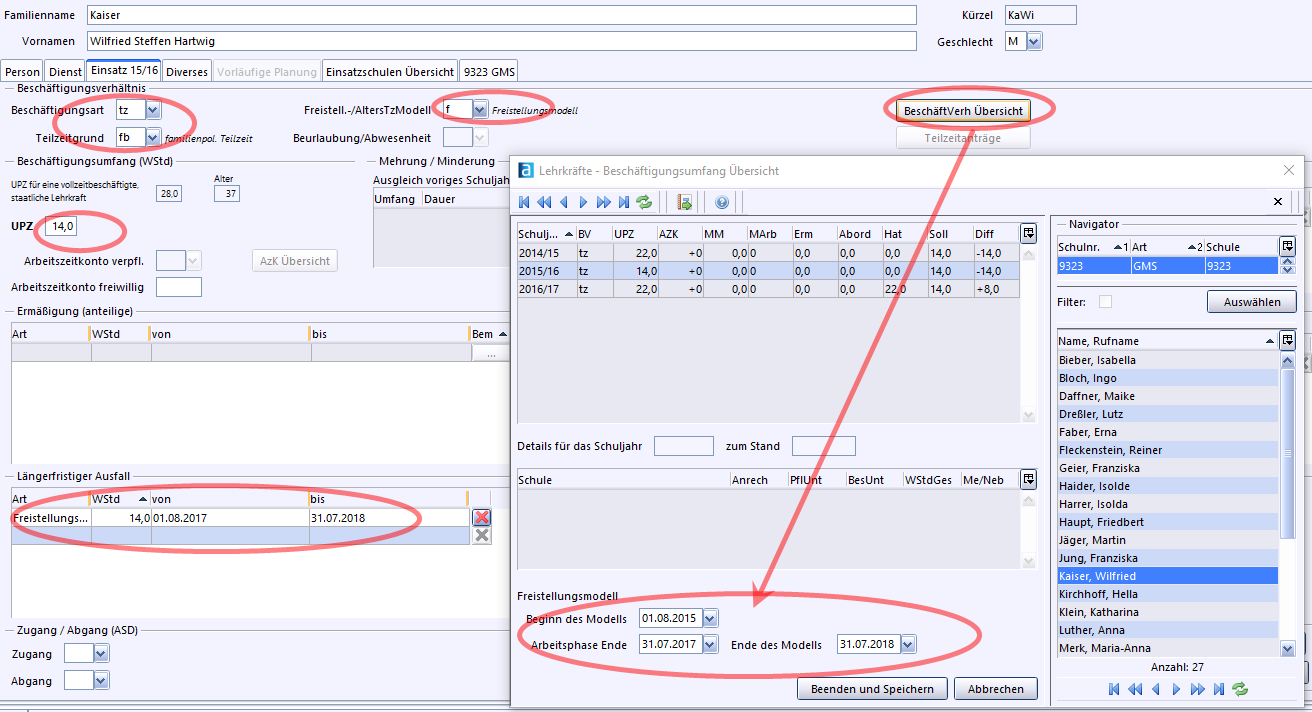Open Diverses tab
Image resolution: width=1312 pixels, height=712 pixels.
click(187, 72)
